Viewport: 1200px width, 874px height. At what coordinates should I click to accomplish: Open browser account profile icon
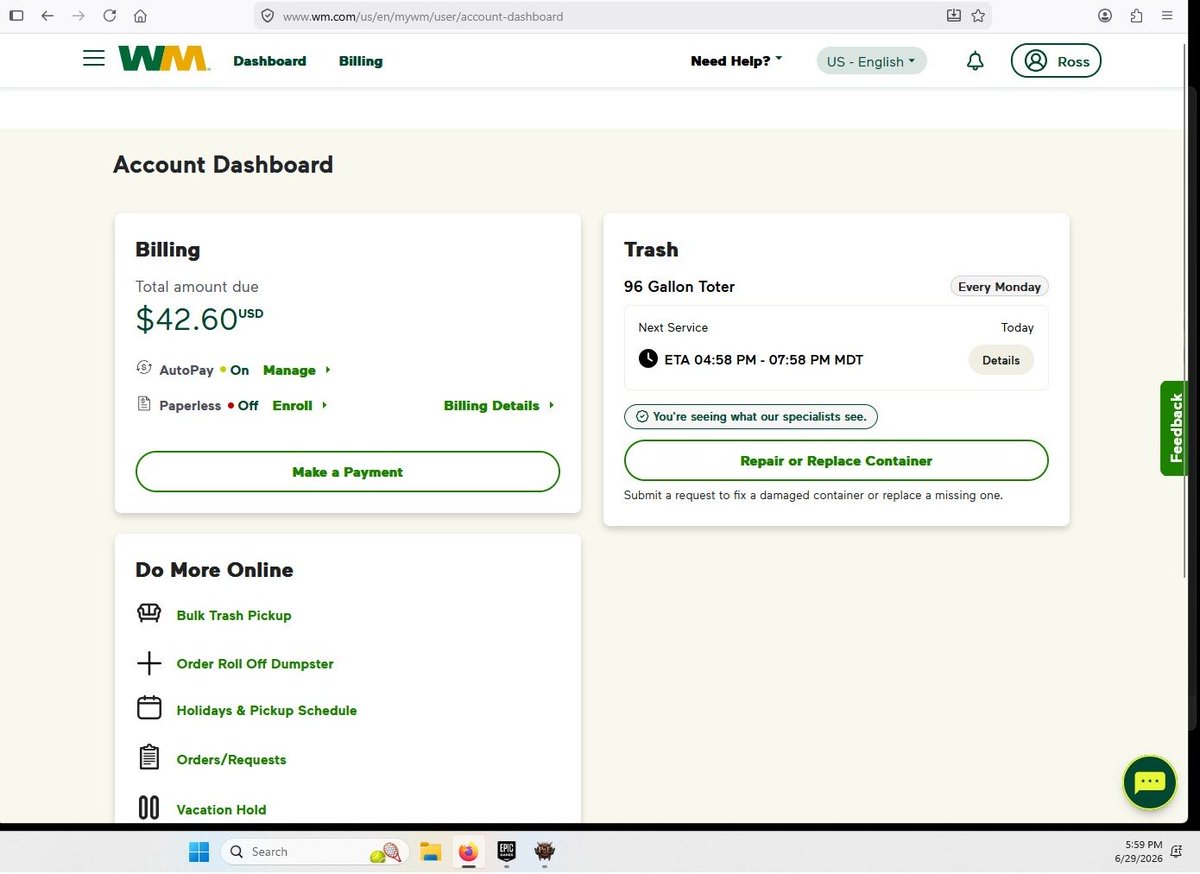[x=1105, y=16]
